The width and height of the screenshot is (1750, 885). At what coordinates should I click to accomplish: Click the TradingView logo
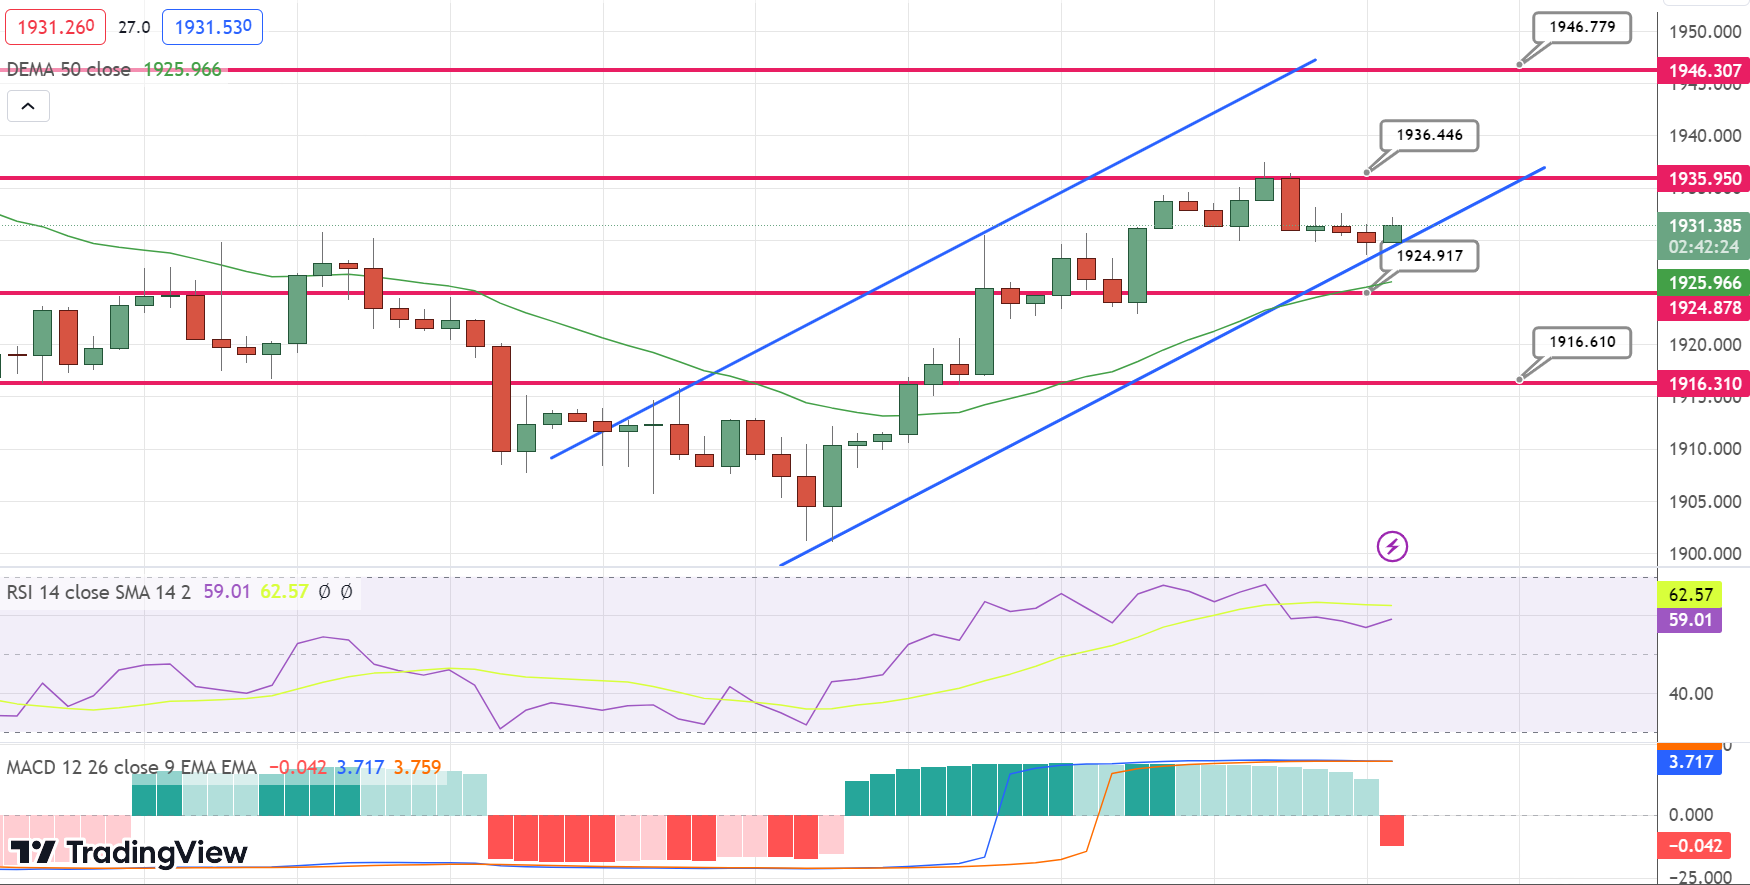129,853
